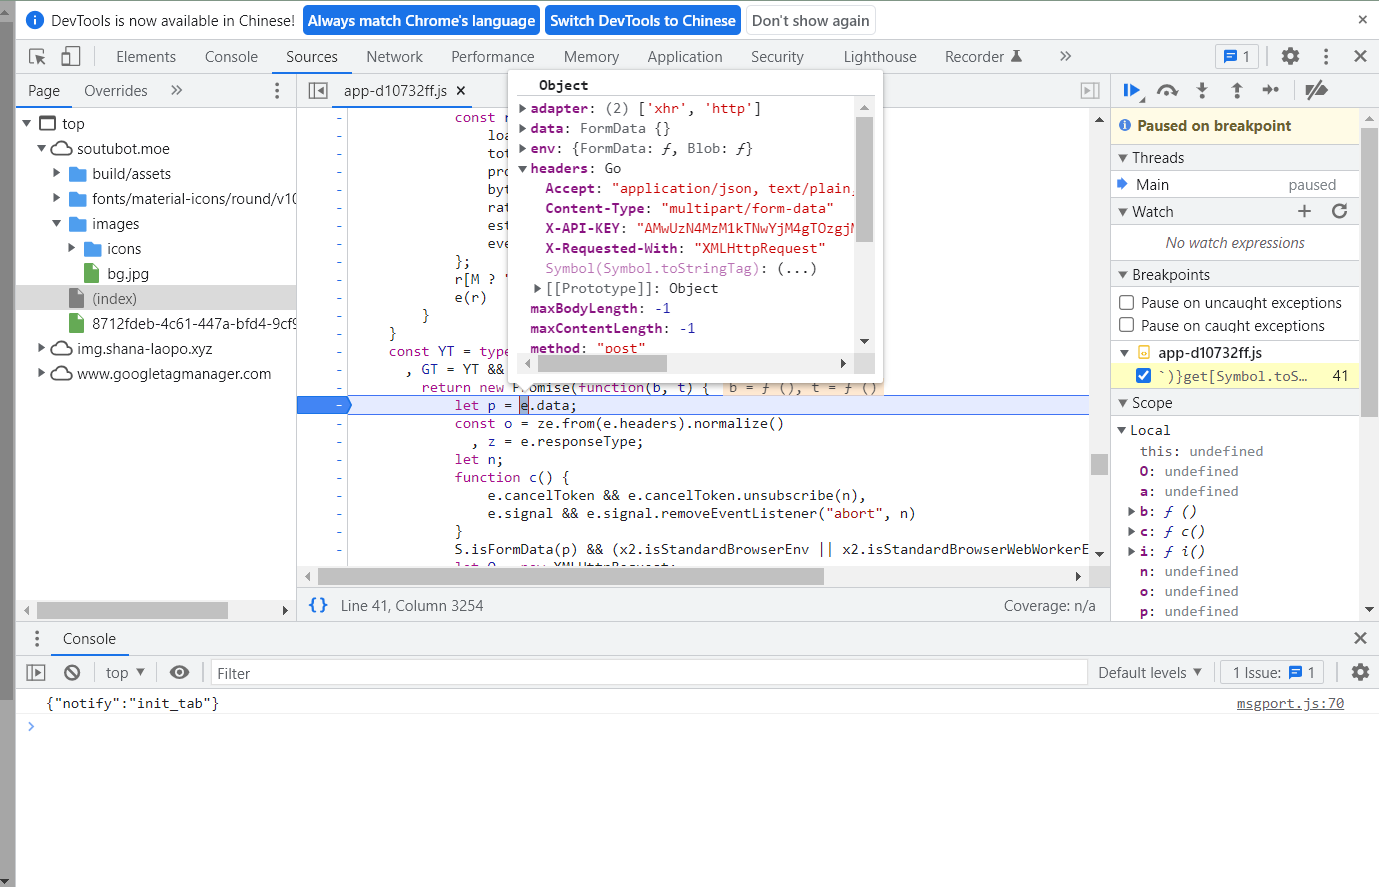1379x887 pixels.
Task: Open the Application tab
Action: 684,57
